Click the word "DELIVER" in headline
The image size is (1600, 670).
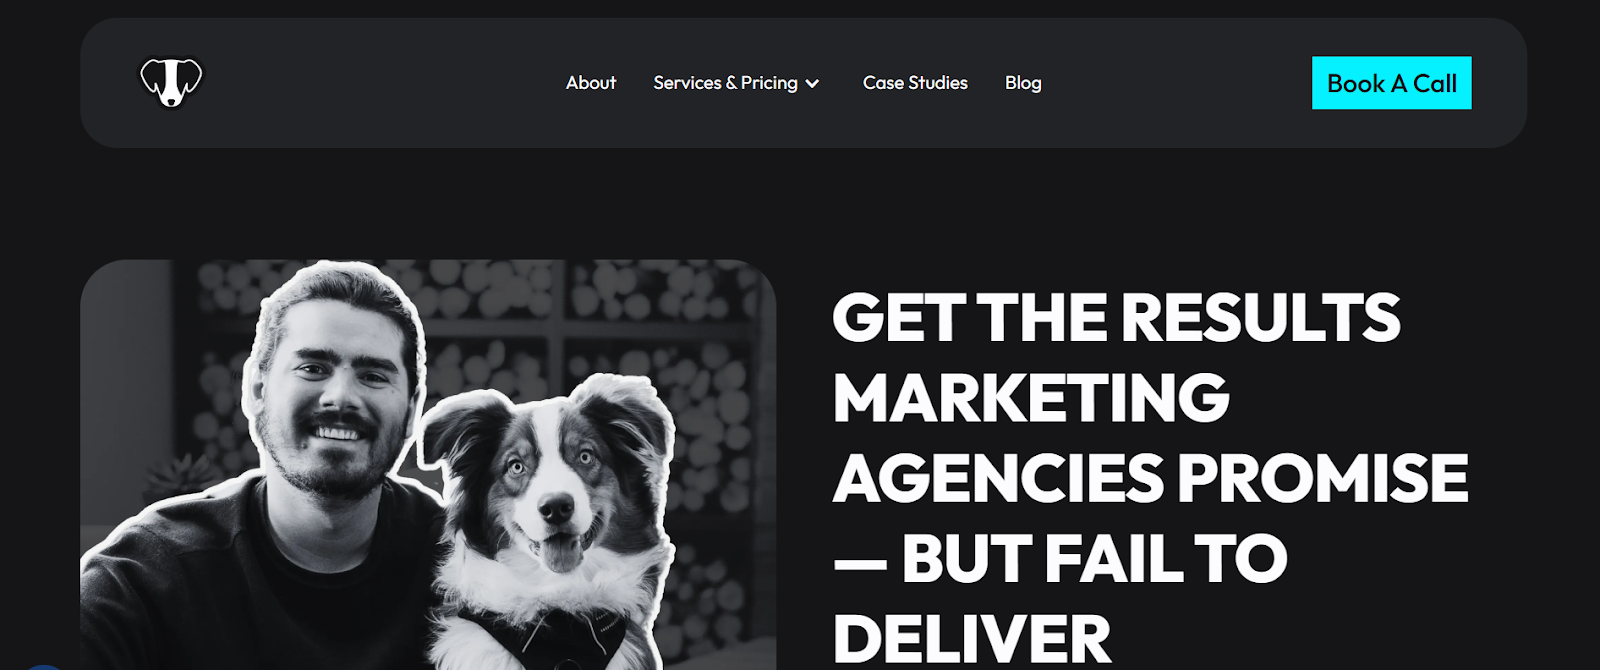(971, 638)
